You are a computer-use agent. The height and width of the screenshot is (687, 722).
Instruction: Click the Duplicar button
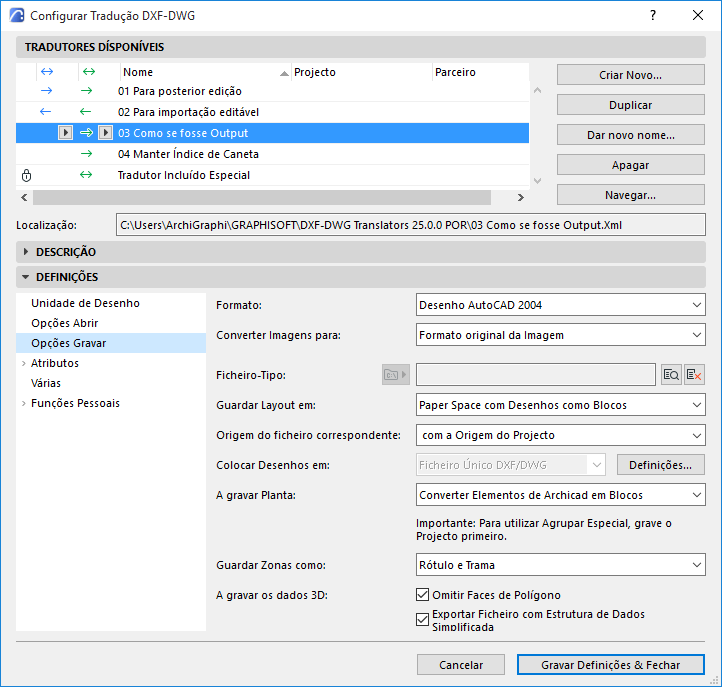[630, 105]
